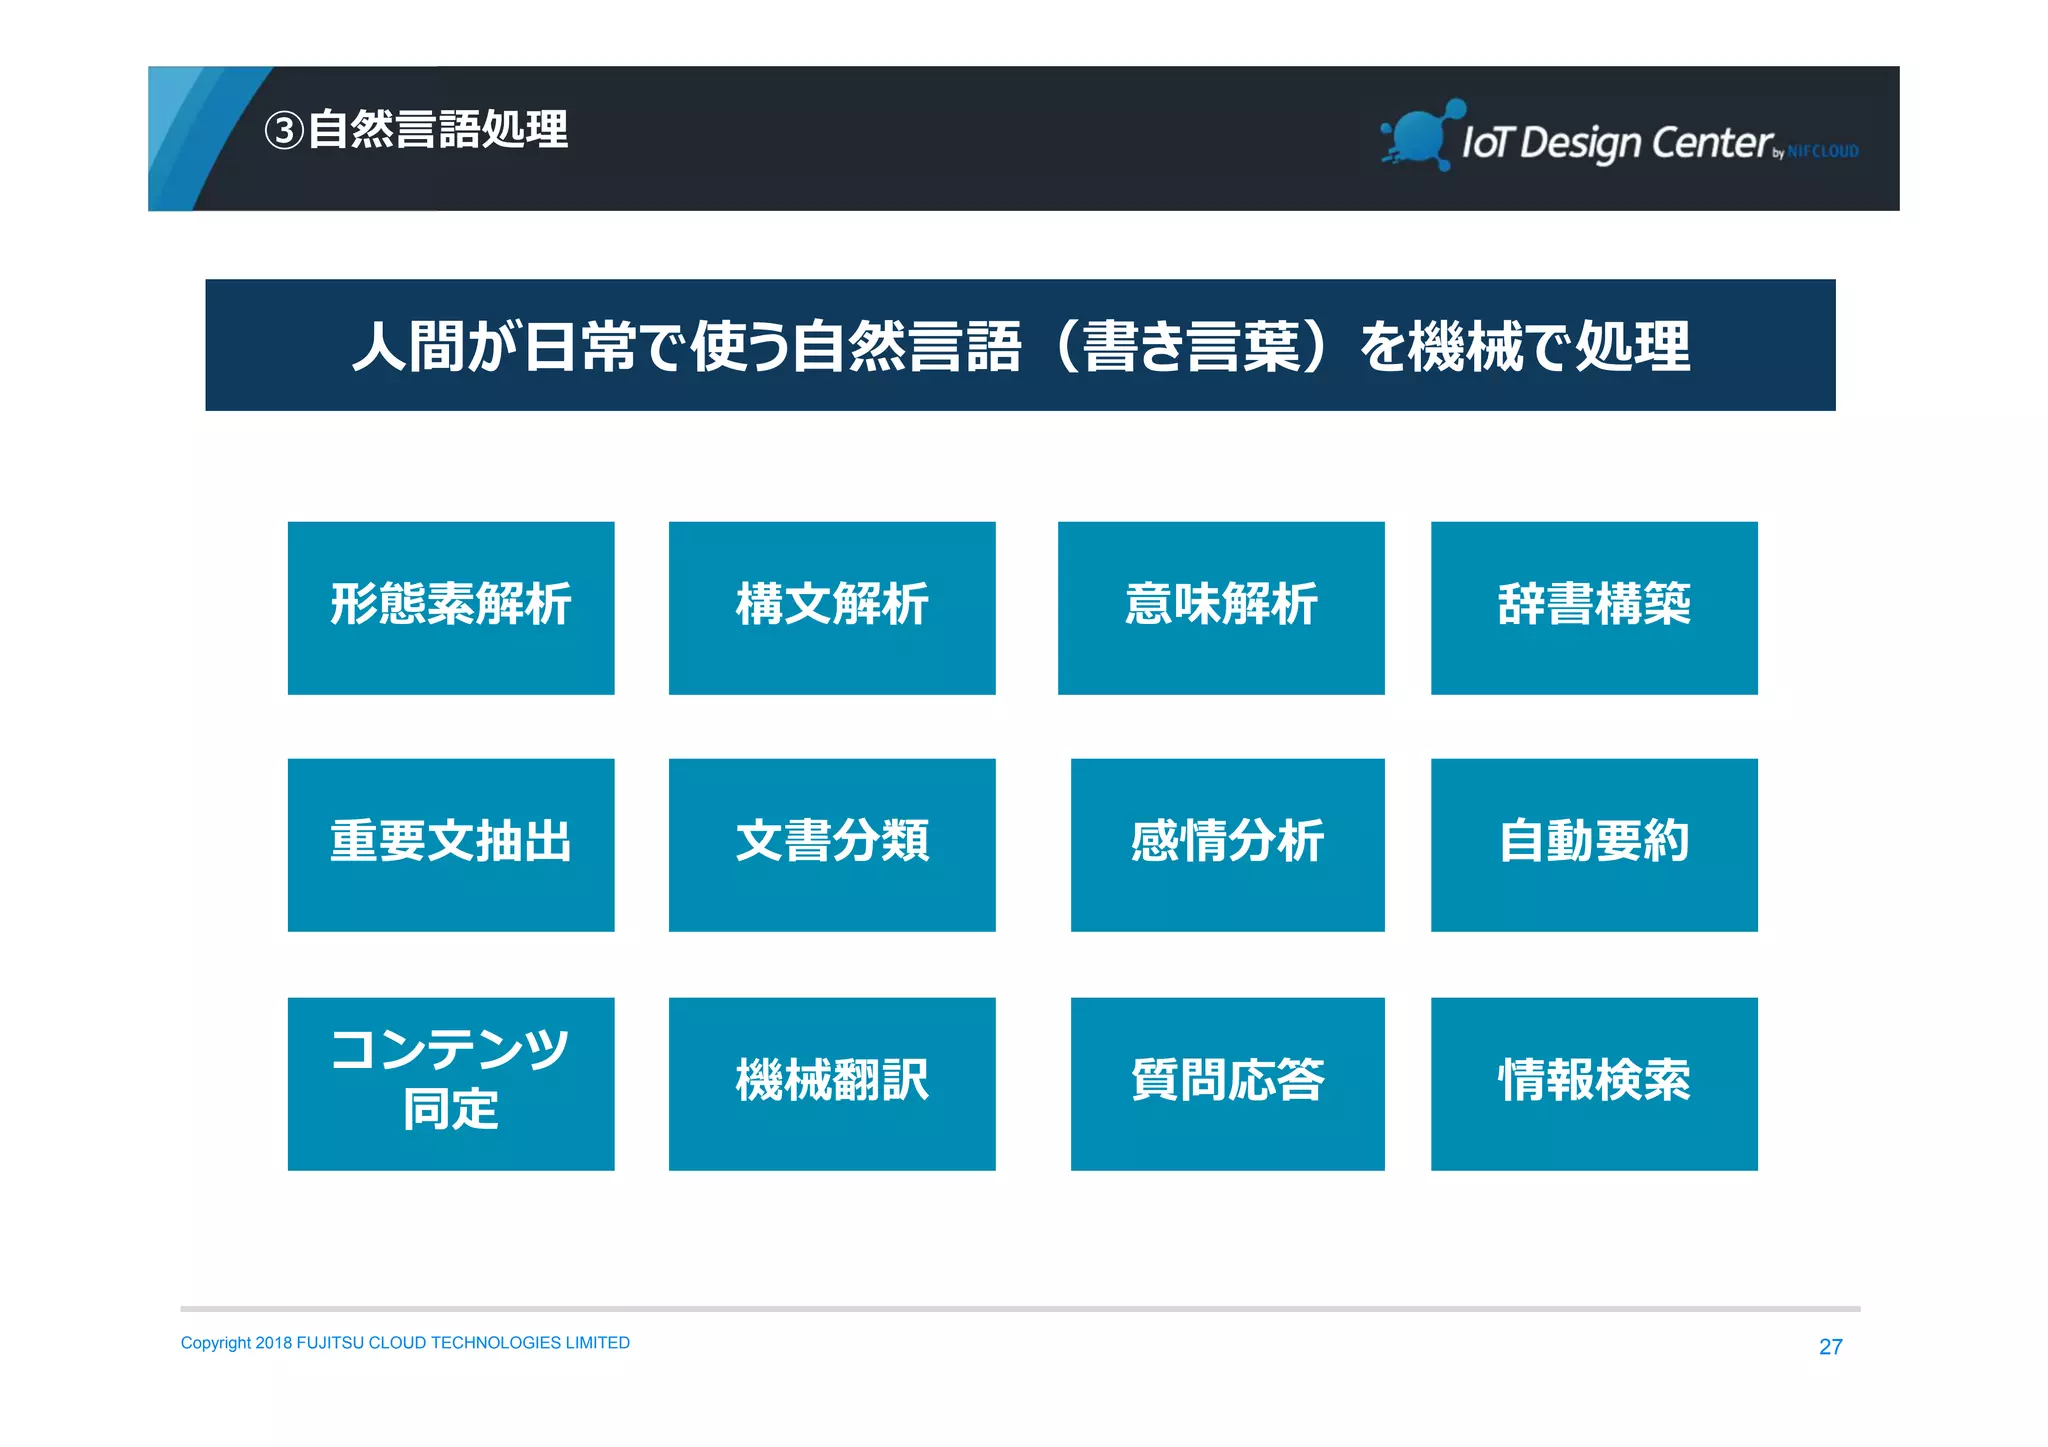The image size is (2048, 1447).
Task: Select the 意味解析 box
Action: [x=1221, y=608]
